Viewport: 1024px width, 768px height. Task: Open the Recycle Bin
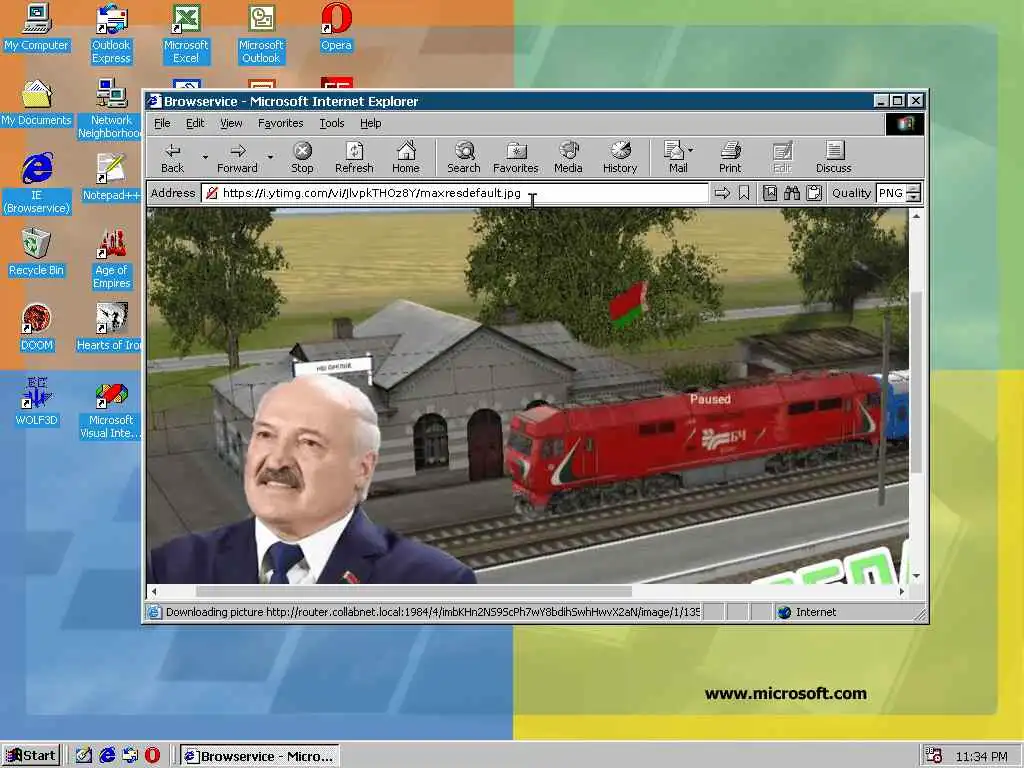pyautogui.click(x=36, y=253)
